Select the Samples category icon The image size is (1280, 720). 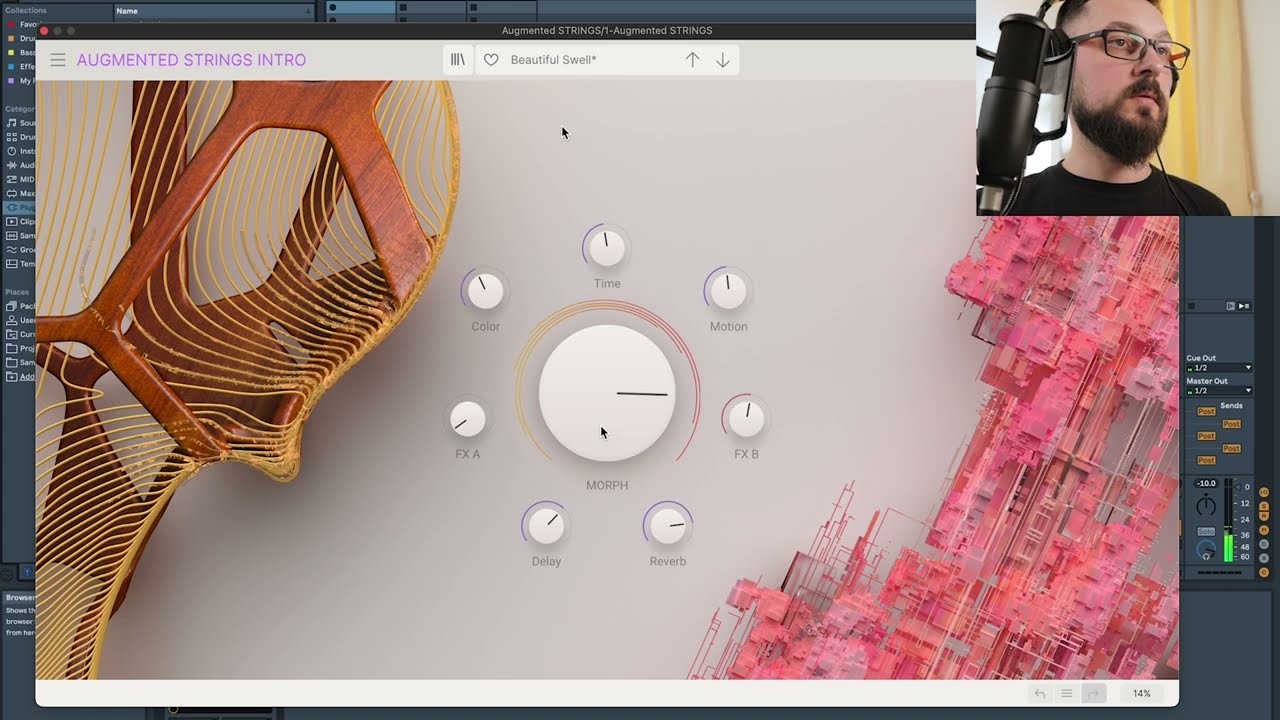click(11, 235)
